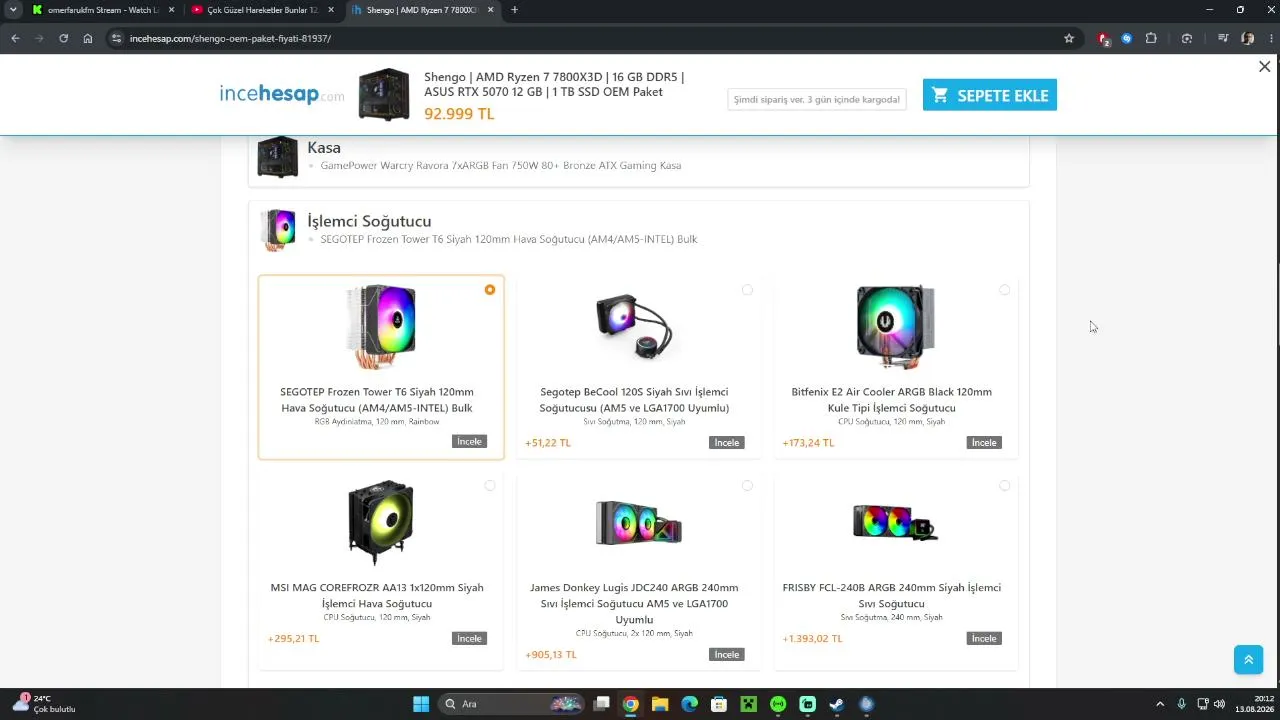Open the red extension with the 2 badge
Viewport: 1280px width, 720px height.
pyautogui.click(x=1103, y=38)
